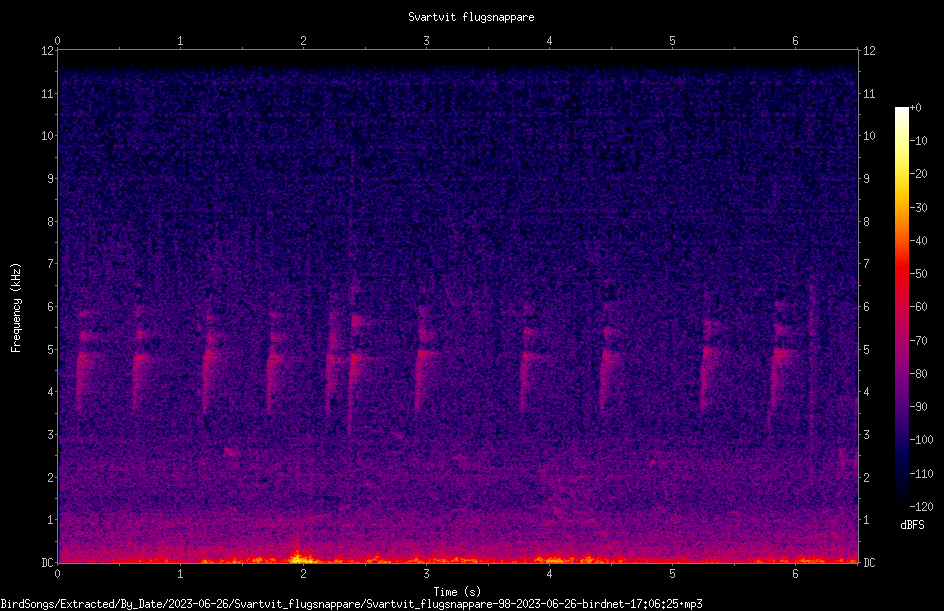Click the '-60' value on the color scale

point(918,307)
